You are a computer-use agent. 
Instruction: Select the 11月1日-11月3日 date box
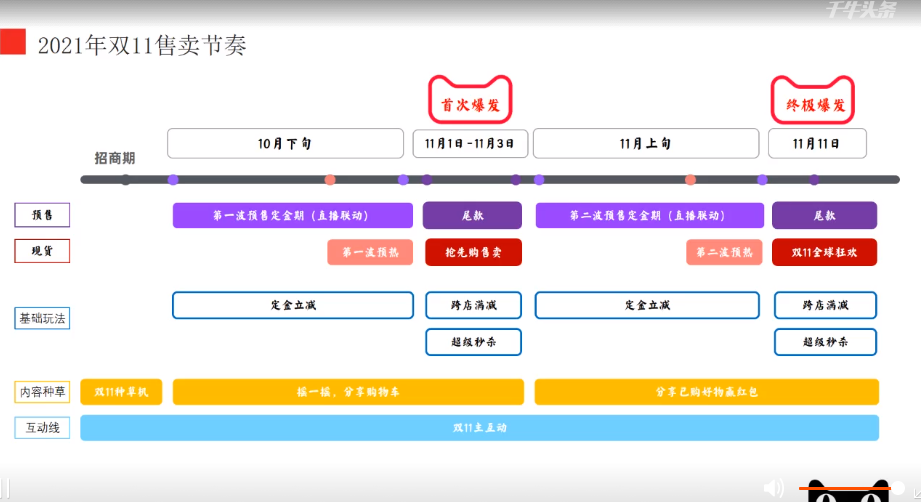coord(470,143)
